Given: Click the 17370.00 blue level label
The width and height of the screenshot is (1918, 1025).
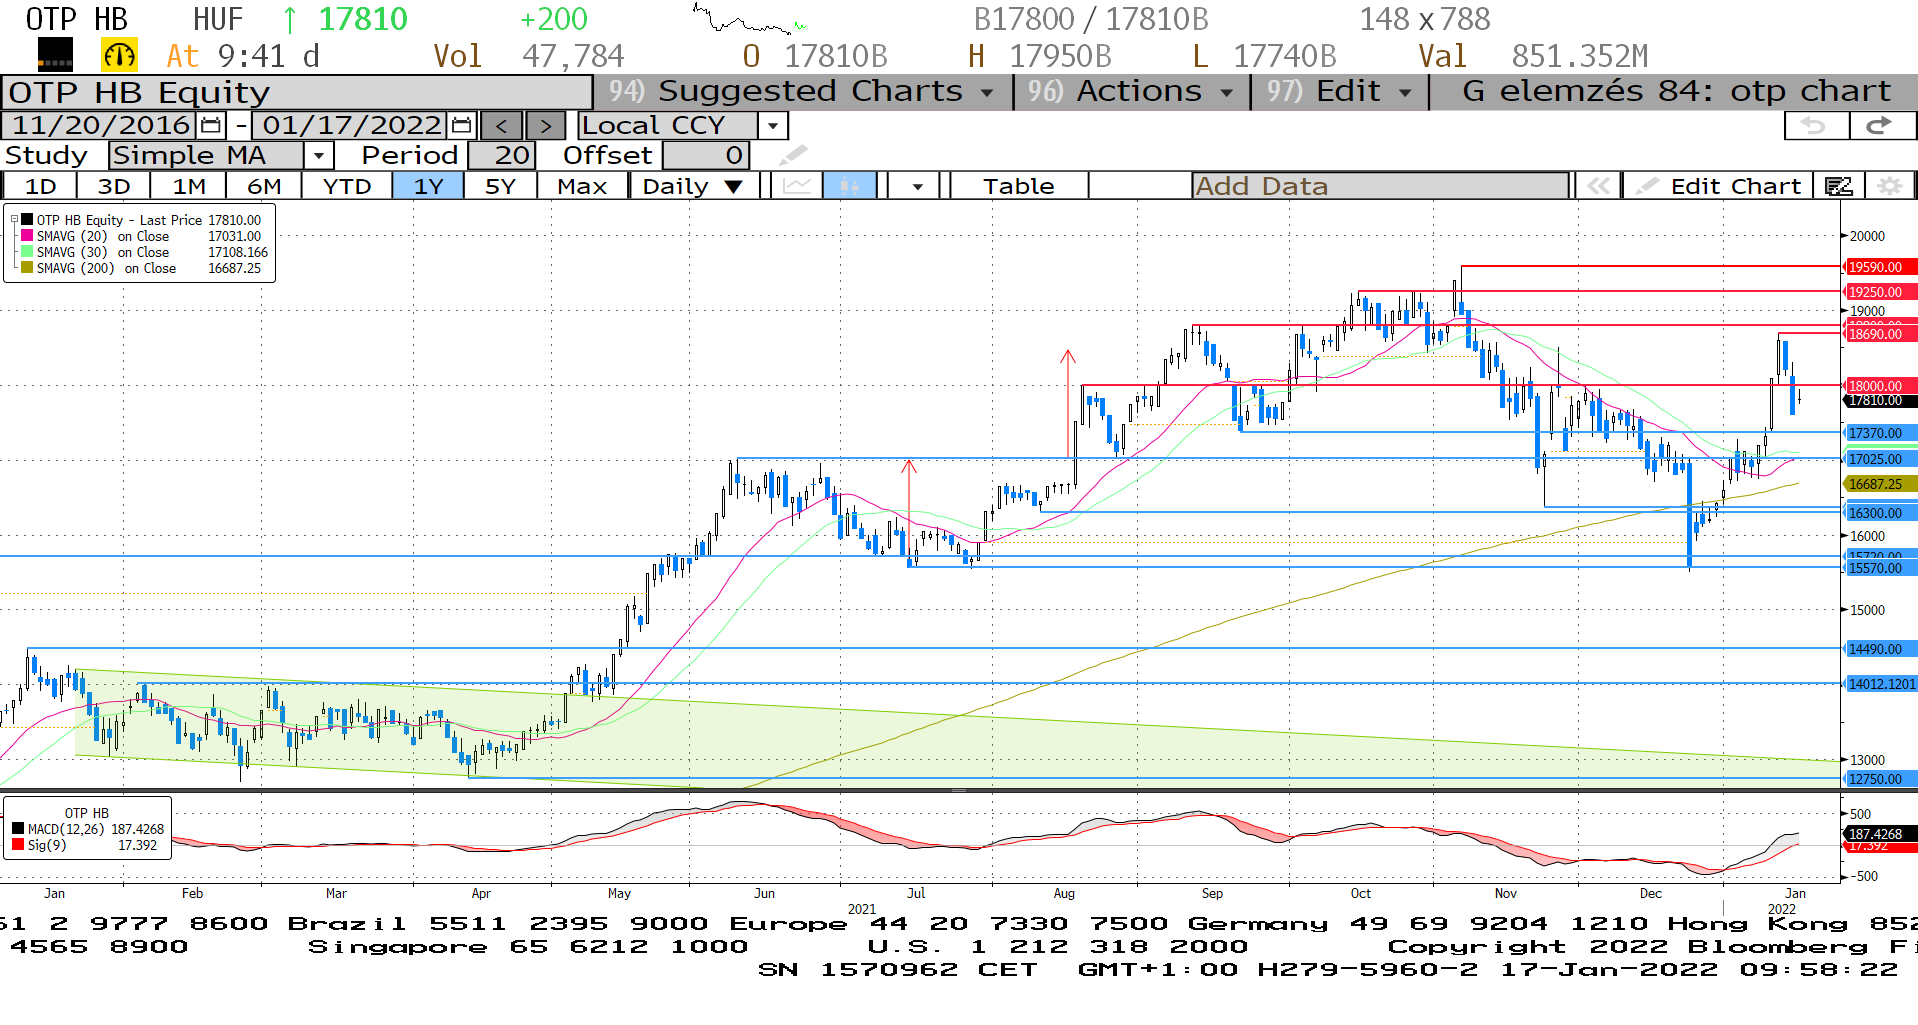Looking at the screenshot, I should [x=1879, y=433].
